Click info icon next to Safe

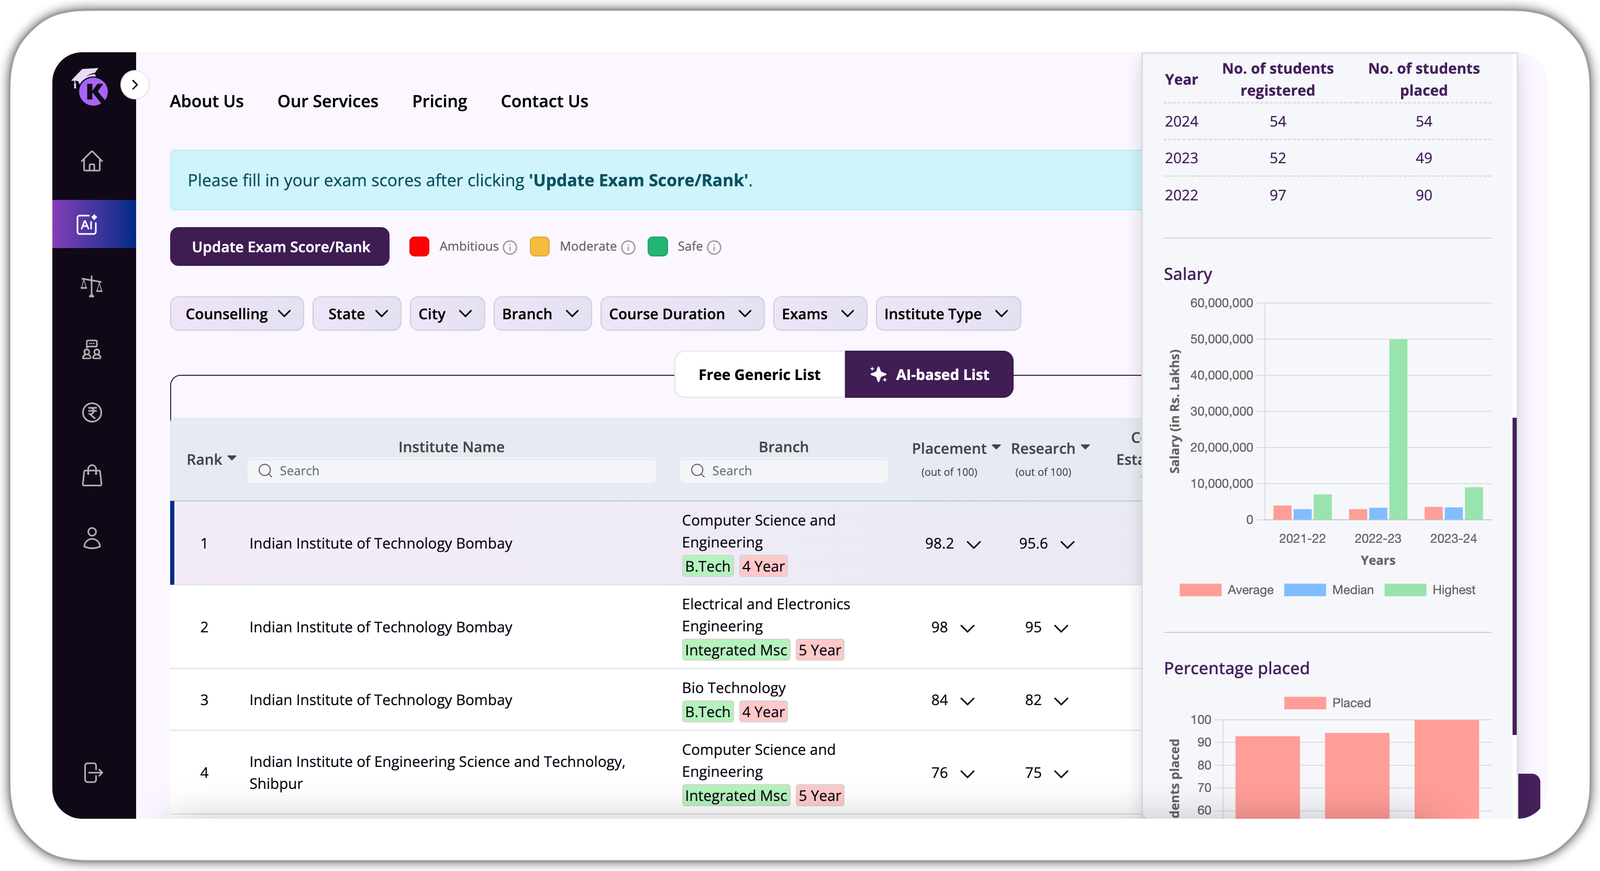coord(714,248)
